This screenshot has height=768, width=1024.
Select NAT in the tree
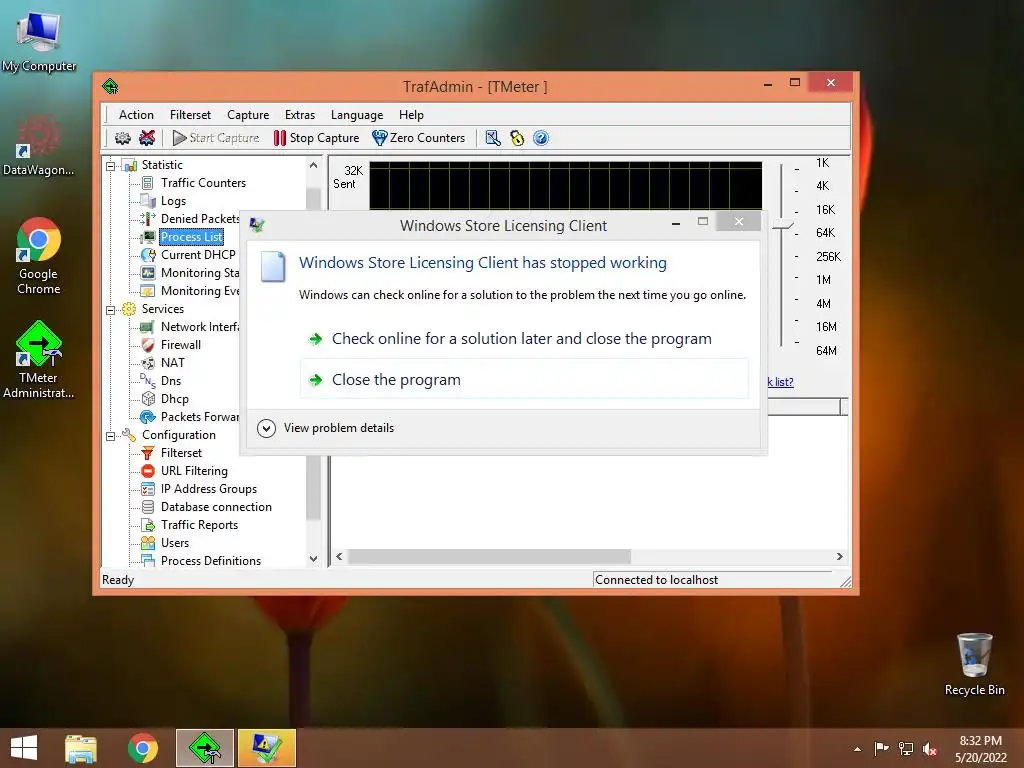pos(172,363)
